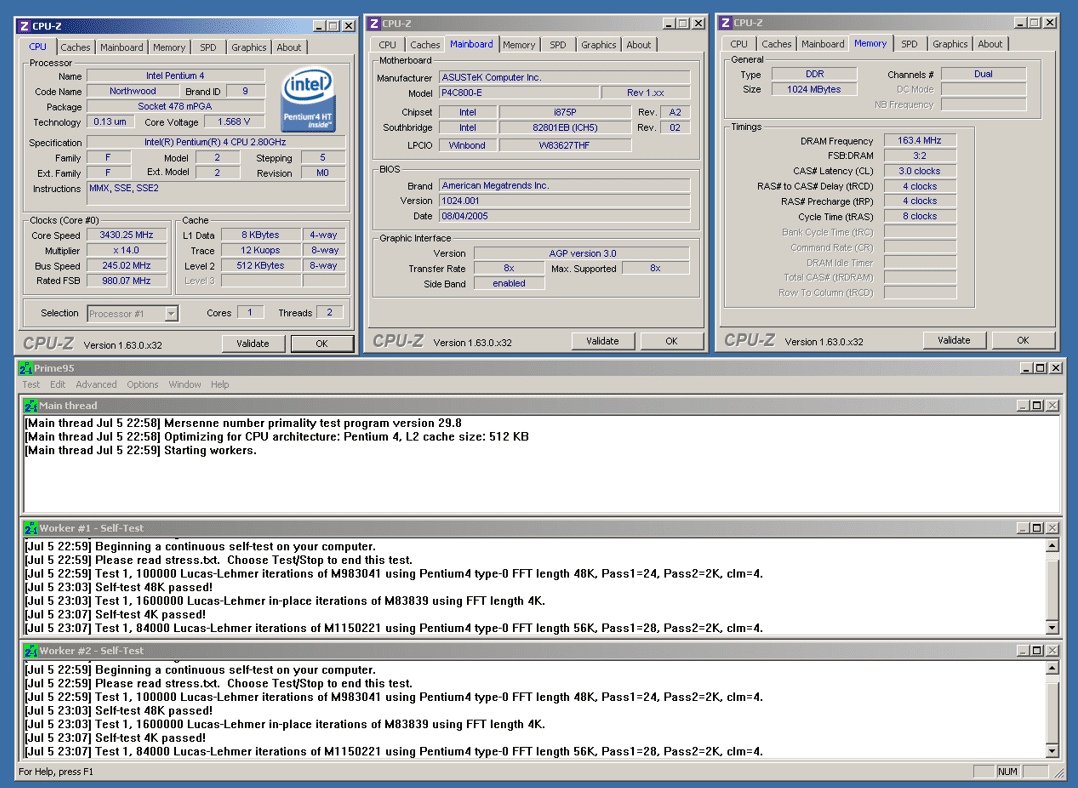Click Worker #2 scrollbar up arrow
Screen dimensions: 1078x788
1052,668
